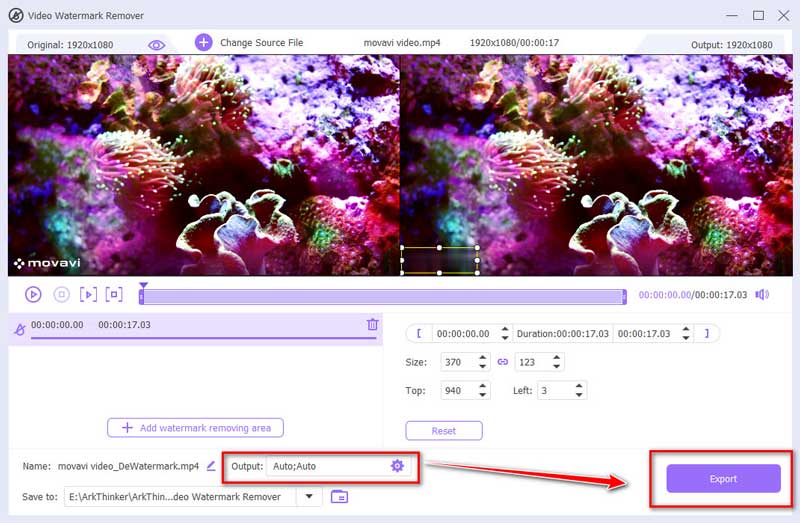Click the brush icon of the watermark segment
The image size is (800, 523).
[x=19, y=330]
